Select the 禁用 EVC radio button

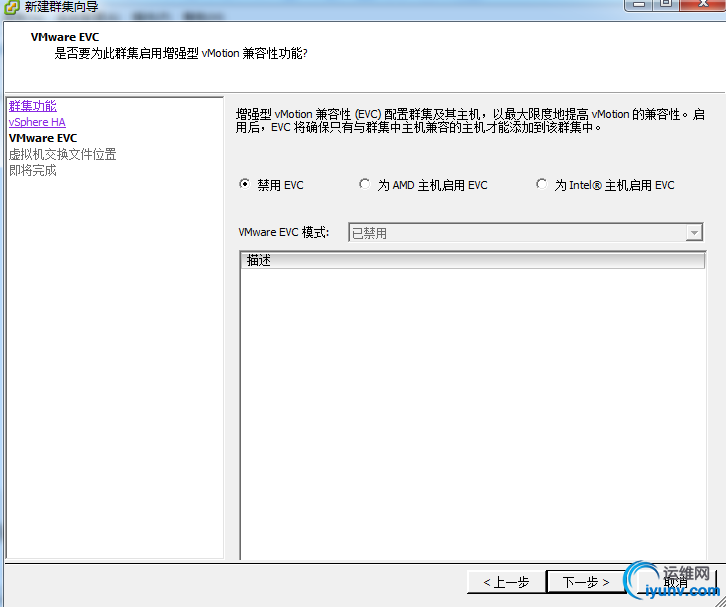(244, 184)
